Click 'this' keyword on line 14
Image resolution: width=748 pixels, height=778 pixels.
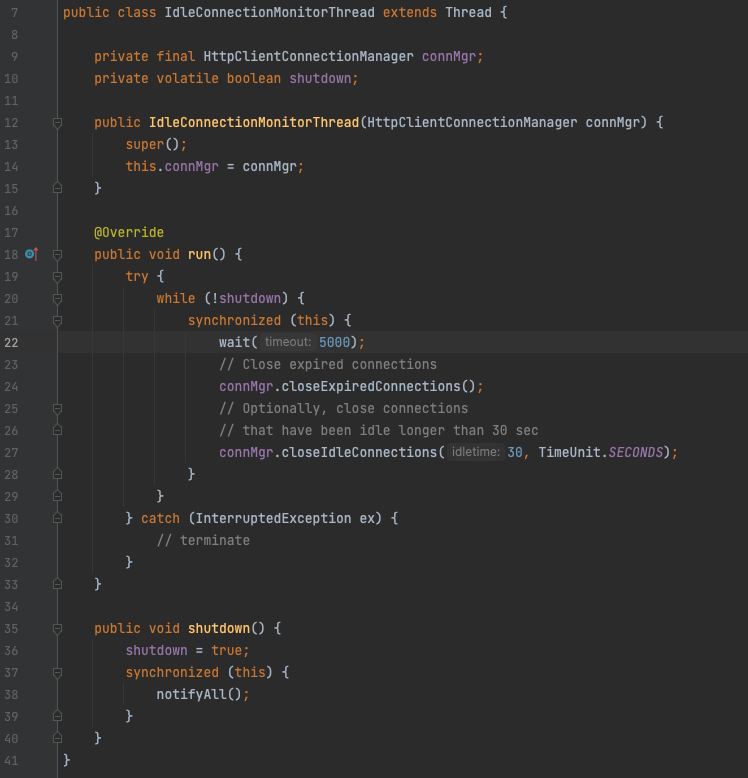tap(141, 166)
